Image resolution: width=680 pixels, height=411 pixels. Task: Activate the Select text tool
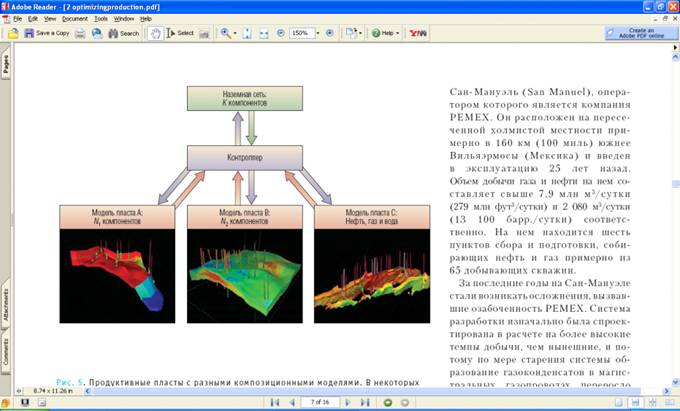click(x=180, y=33)
